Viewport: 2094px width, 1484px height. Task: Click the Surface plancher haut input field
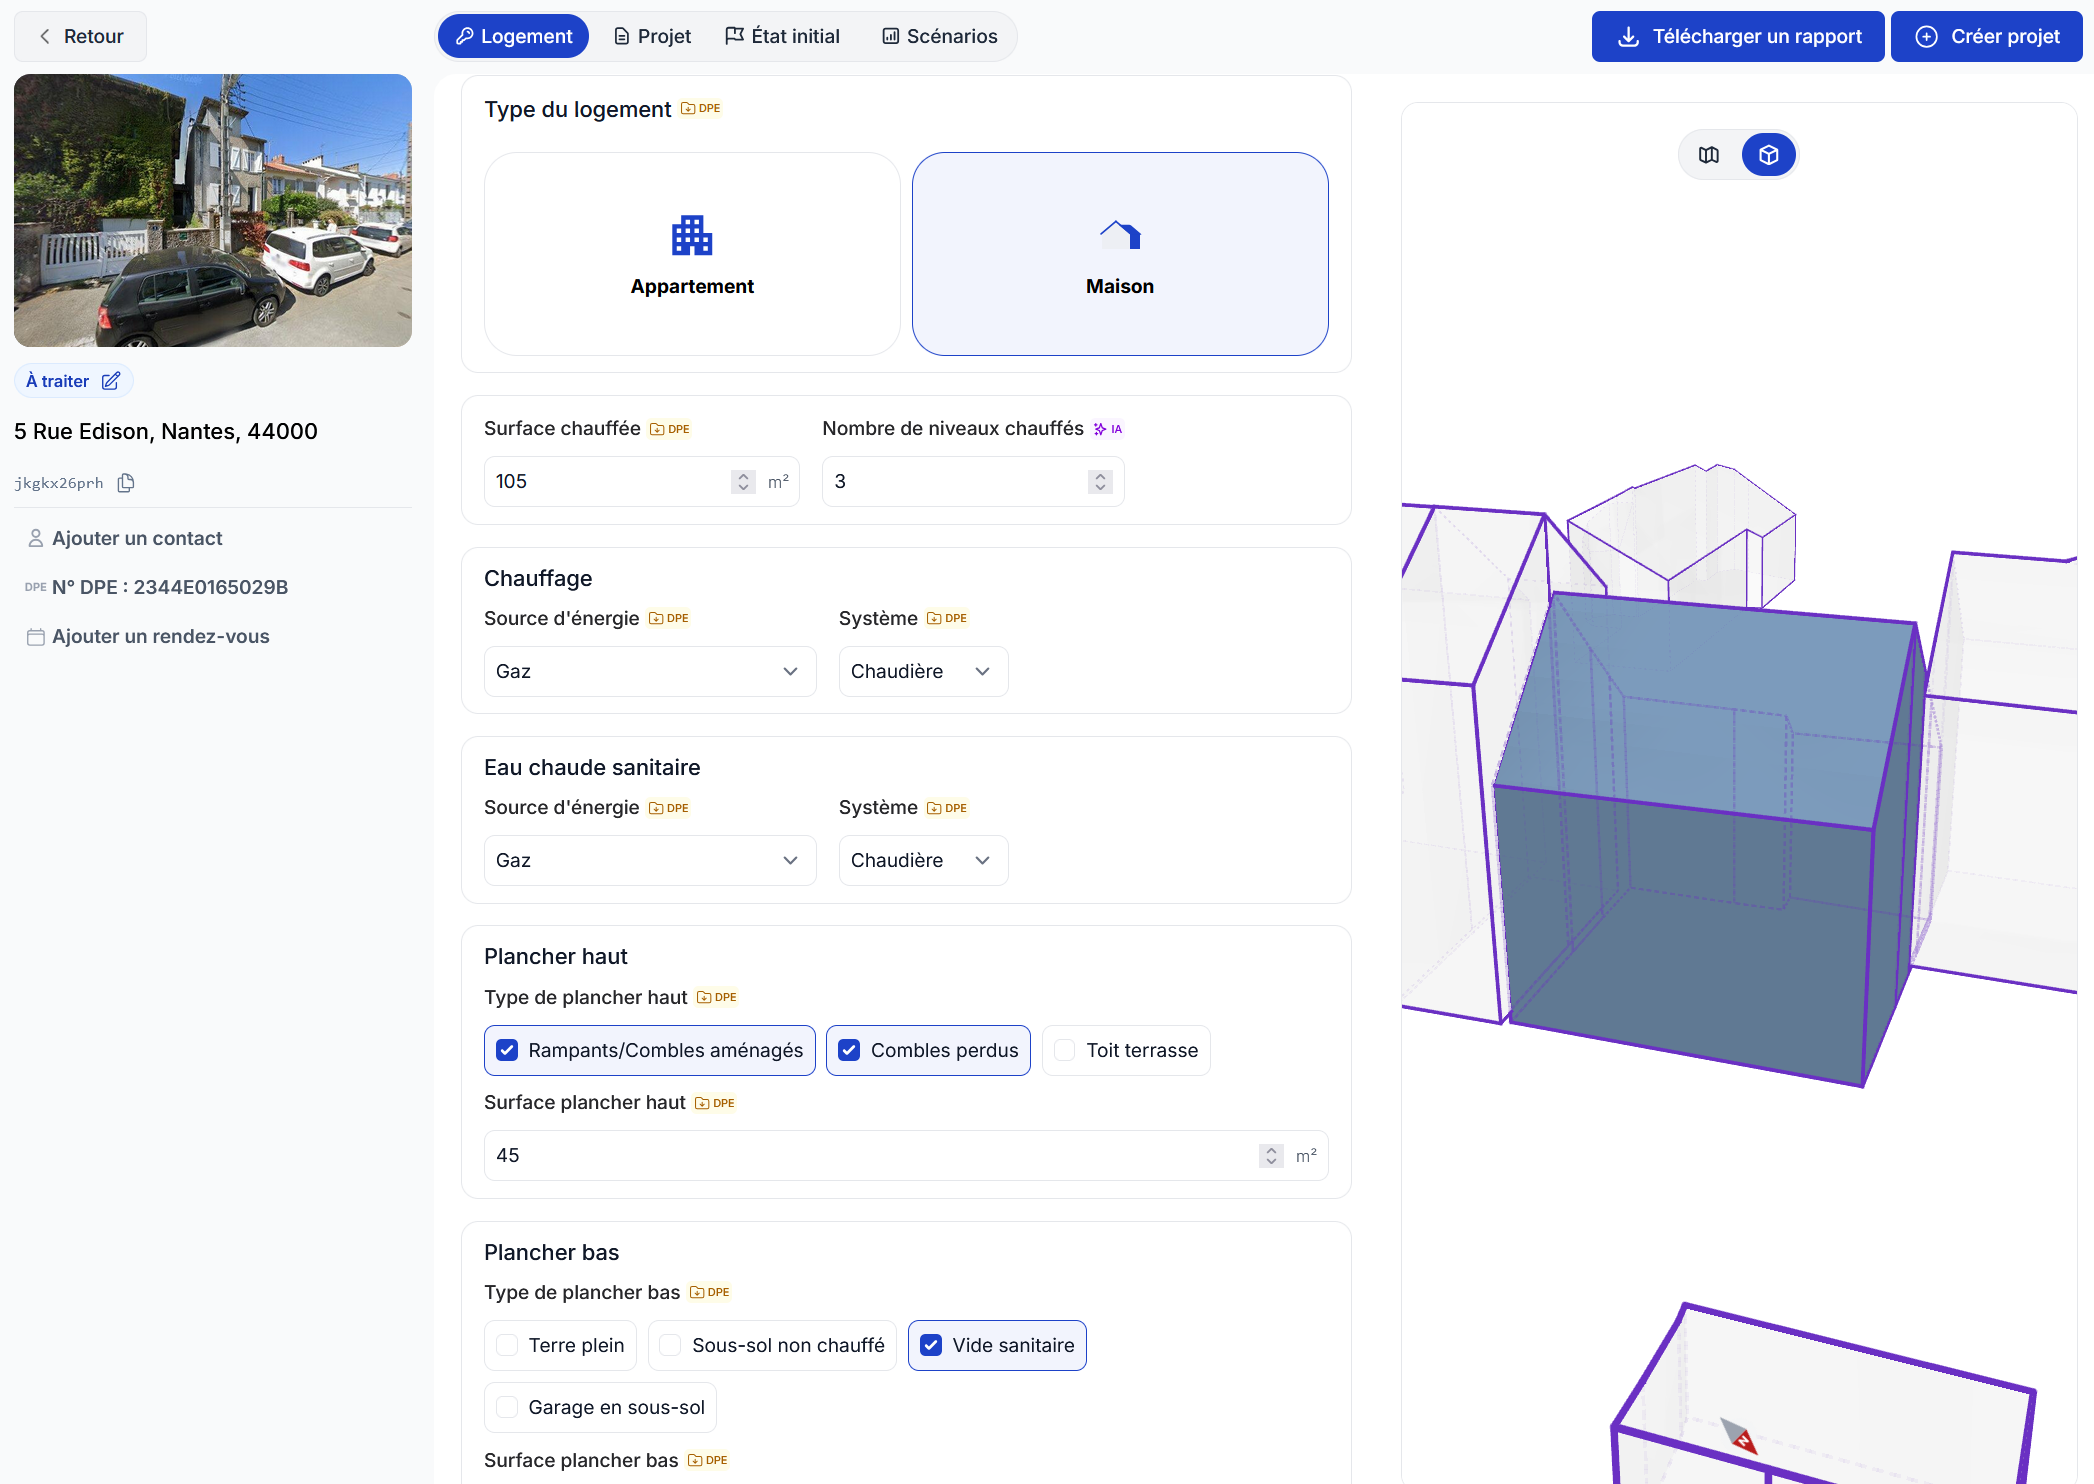click(x=870, y=1155)
